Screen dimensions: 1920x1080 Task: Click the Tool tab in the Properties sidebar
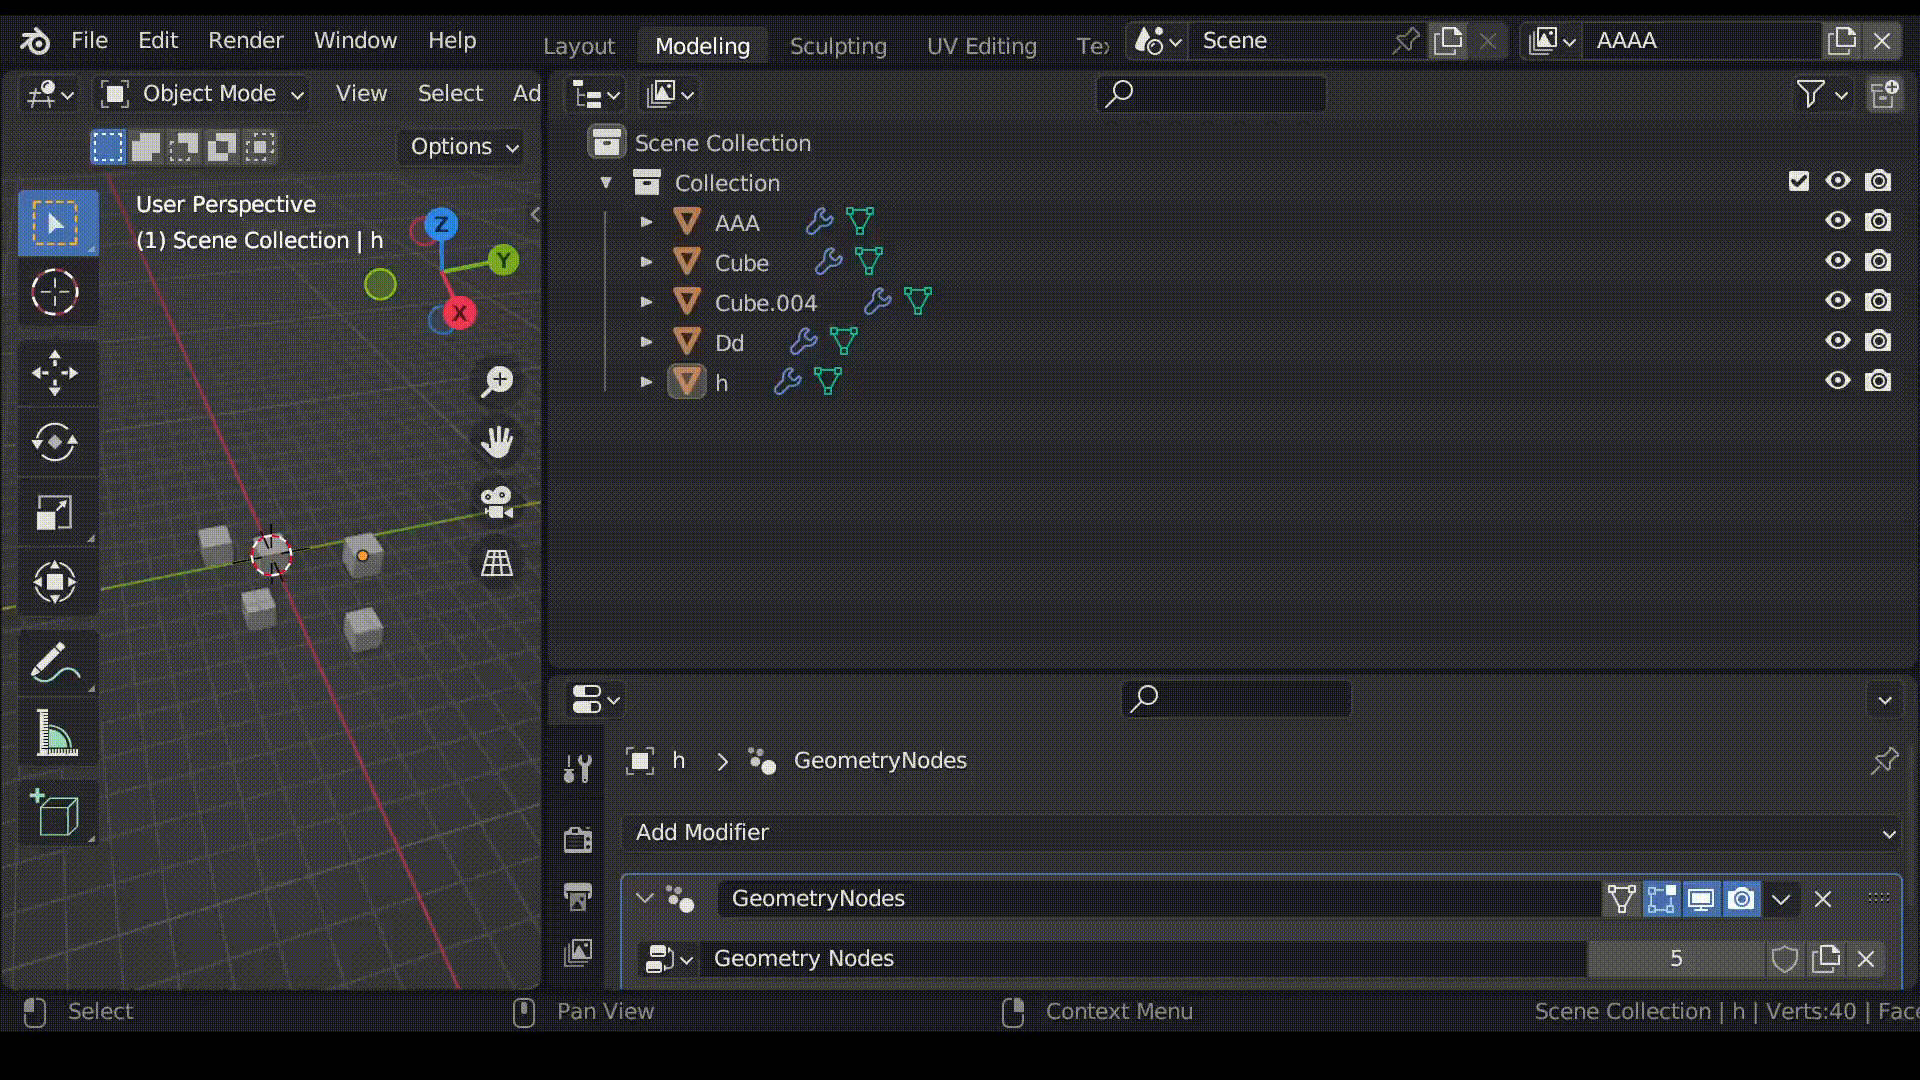click(578, 768)
